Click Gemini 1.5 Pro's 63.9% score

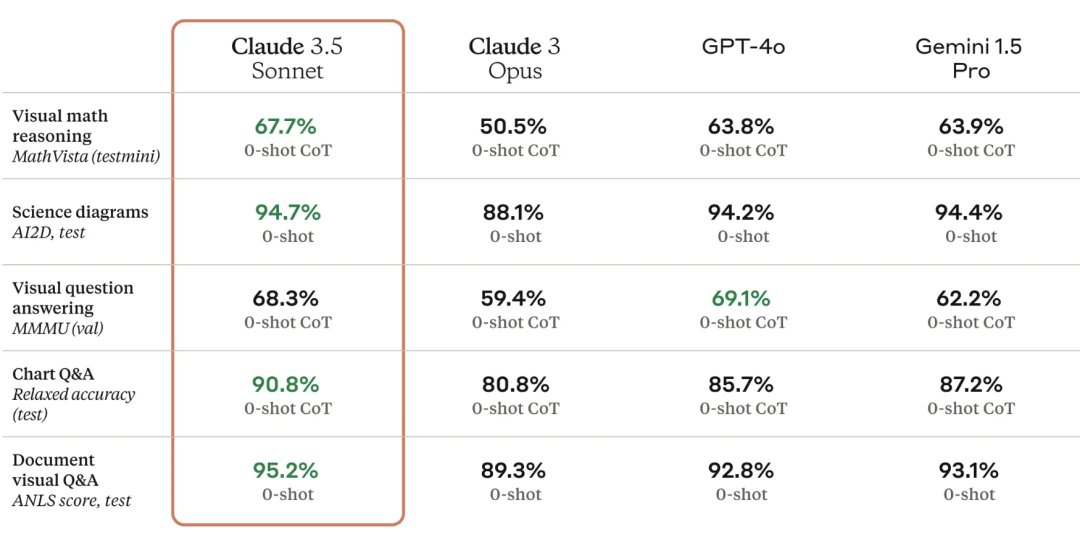point(970,127)
